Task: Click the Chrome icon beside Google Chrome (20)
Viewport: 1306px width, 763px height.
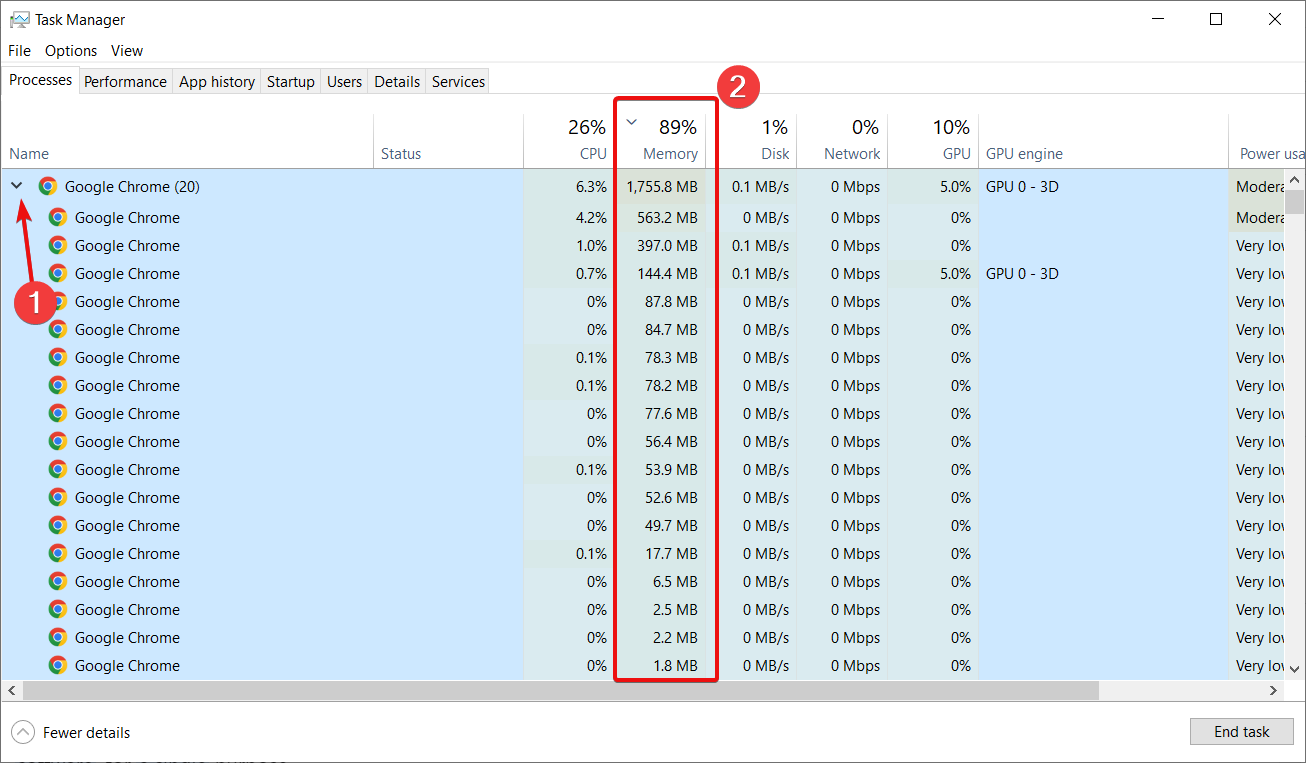Action: coord(47,186)
